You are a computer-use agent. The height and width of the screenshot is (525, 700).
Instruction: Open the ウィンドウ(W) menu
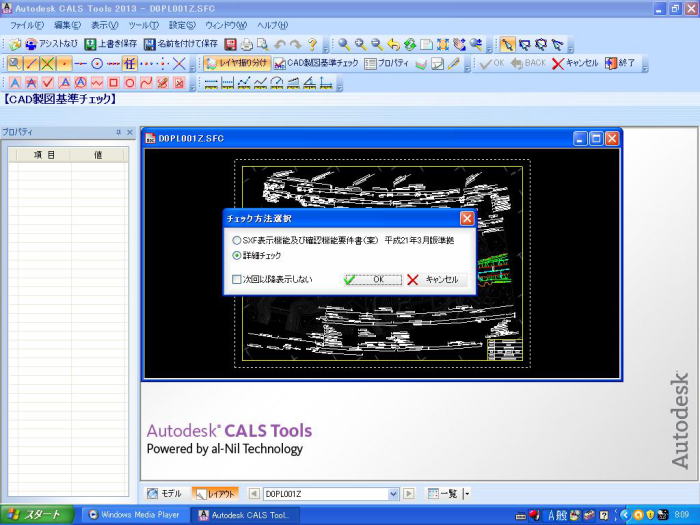(226, 25)
